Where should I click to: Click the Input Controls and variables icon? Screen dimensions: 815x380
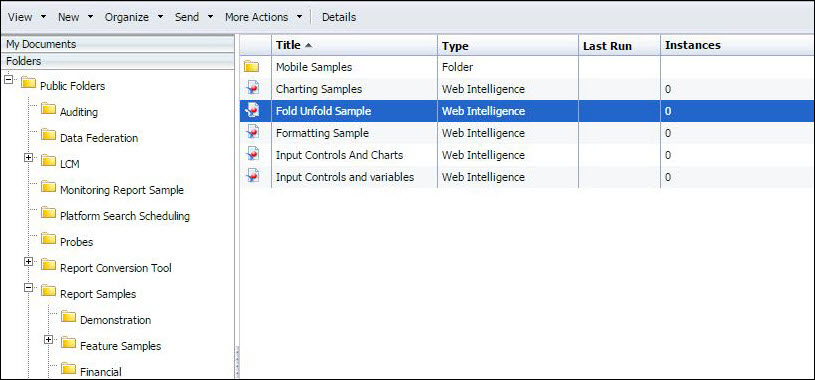point(252,176)
